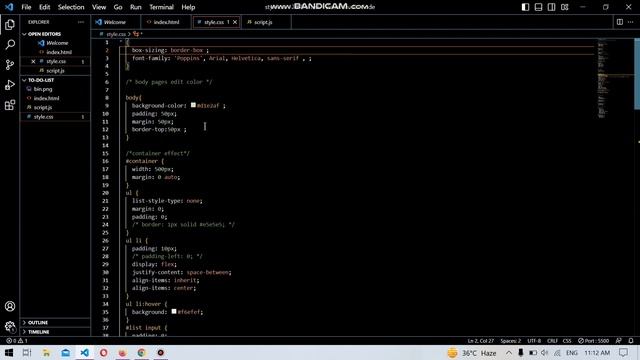Open the Run menu
This screenshot has width=640, height=360.
(x=136, y=7)
